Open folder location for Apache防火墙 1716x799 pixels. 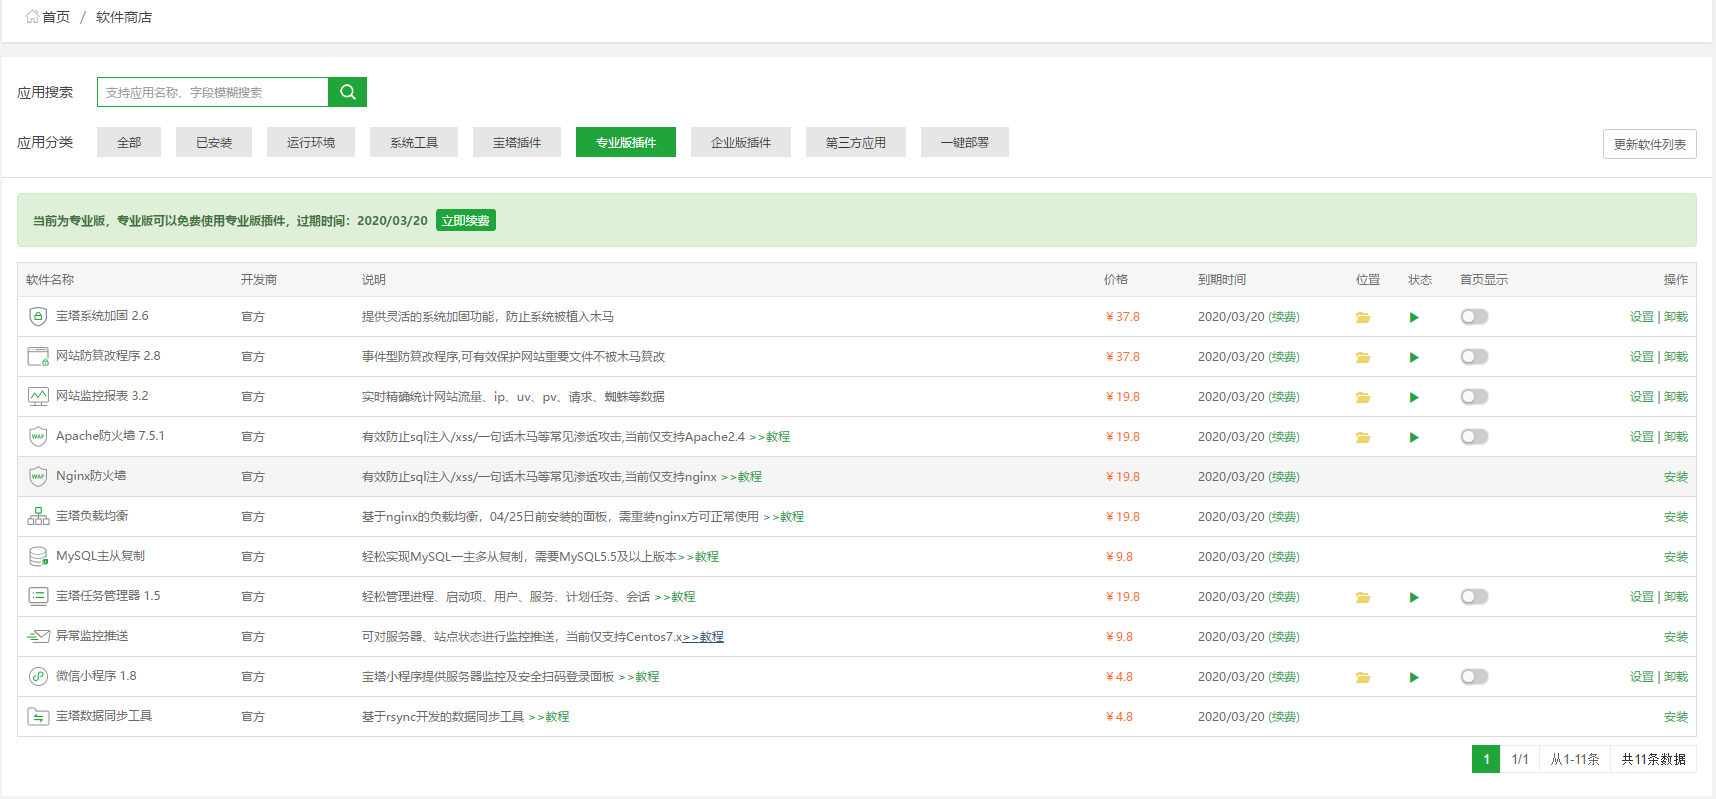pos(1362,438)
